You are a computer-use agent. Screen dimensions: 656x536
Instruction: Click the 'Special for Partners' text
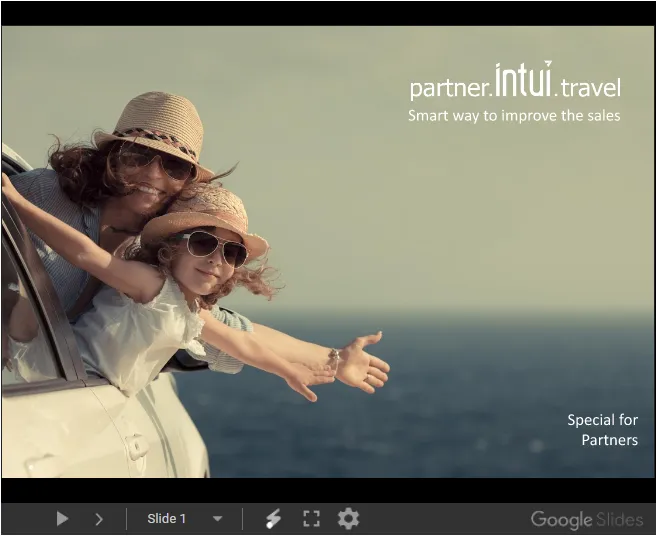point(602,430)
